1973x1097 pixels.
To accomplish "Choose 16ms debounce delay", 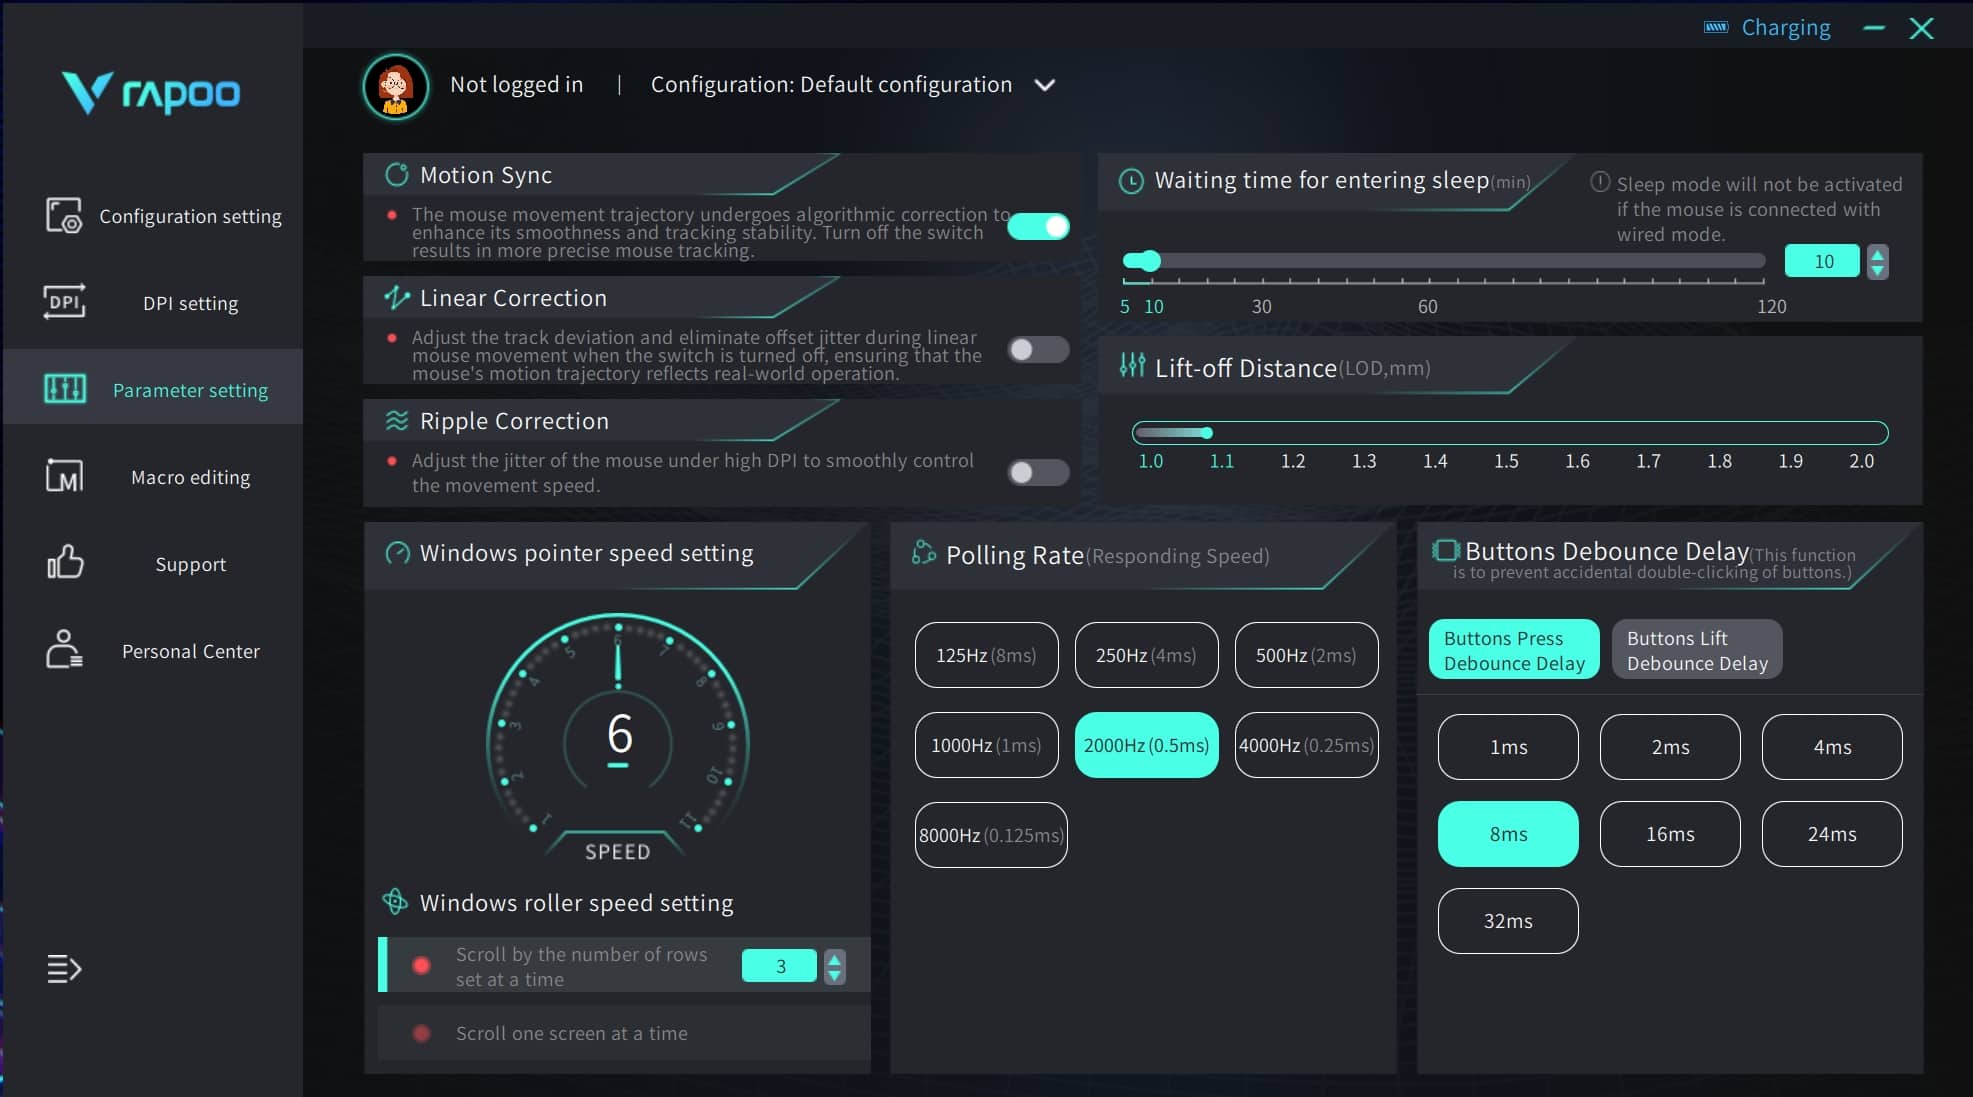I will point(1669,834).
